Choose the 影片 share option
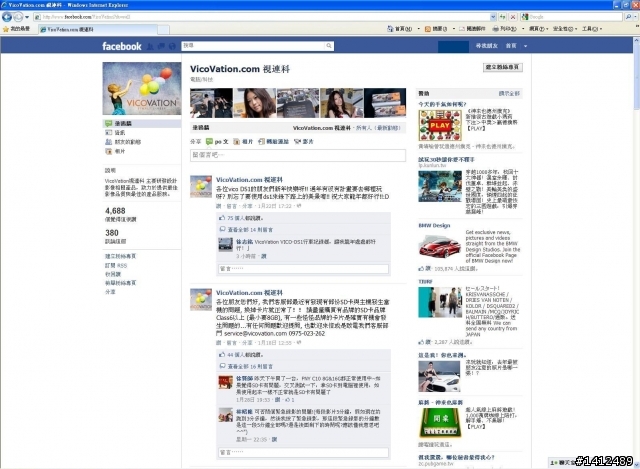The width and height of the screenshot is (640, 469). [x=304, y=142]
